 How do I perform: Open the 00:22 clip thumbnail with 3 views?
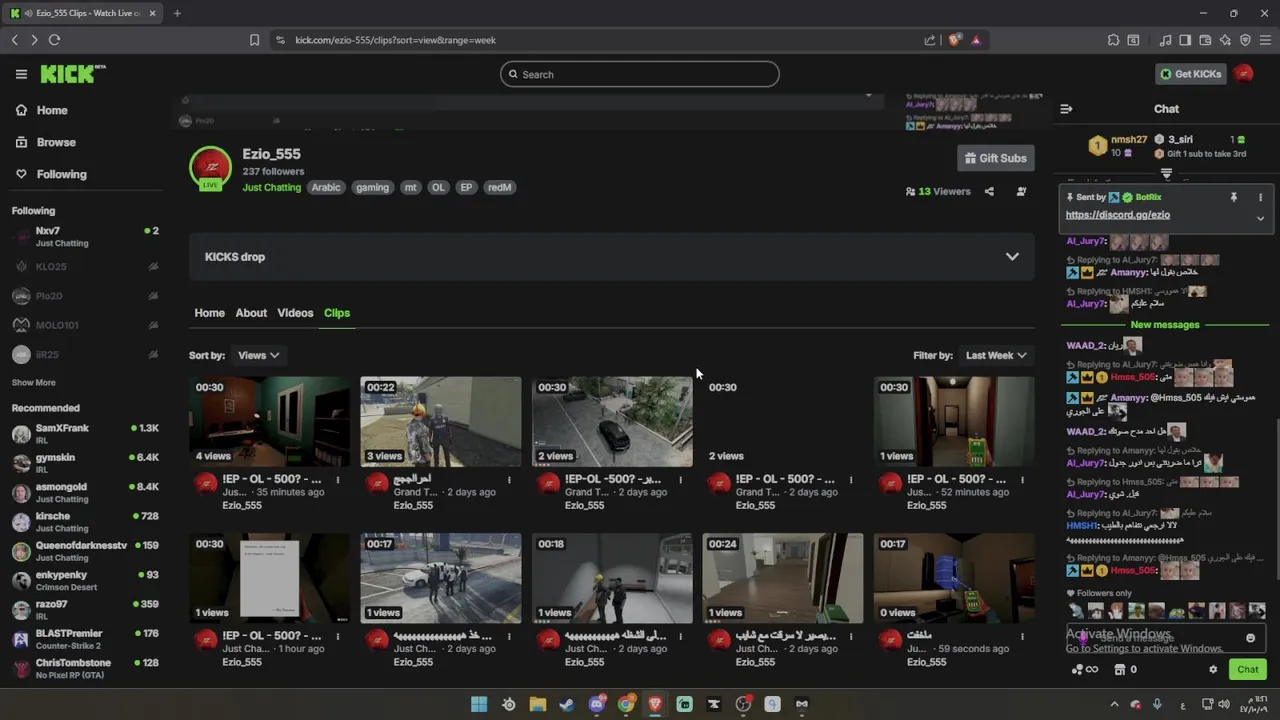tap(441, 422)
